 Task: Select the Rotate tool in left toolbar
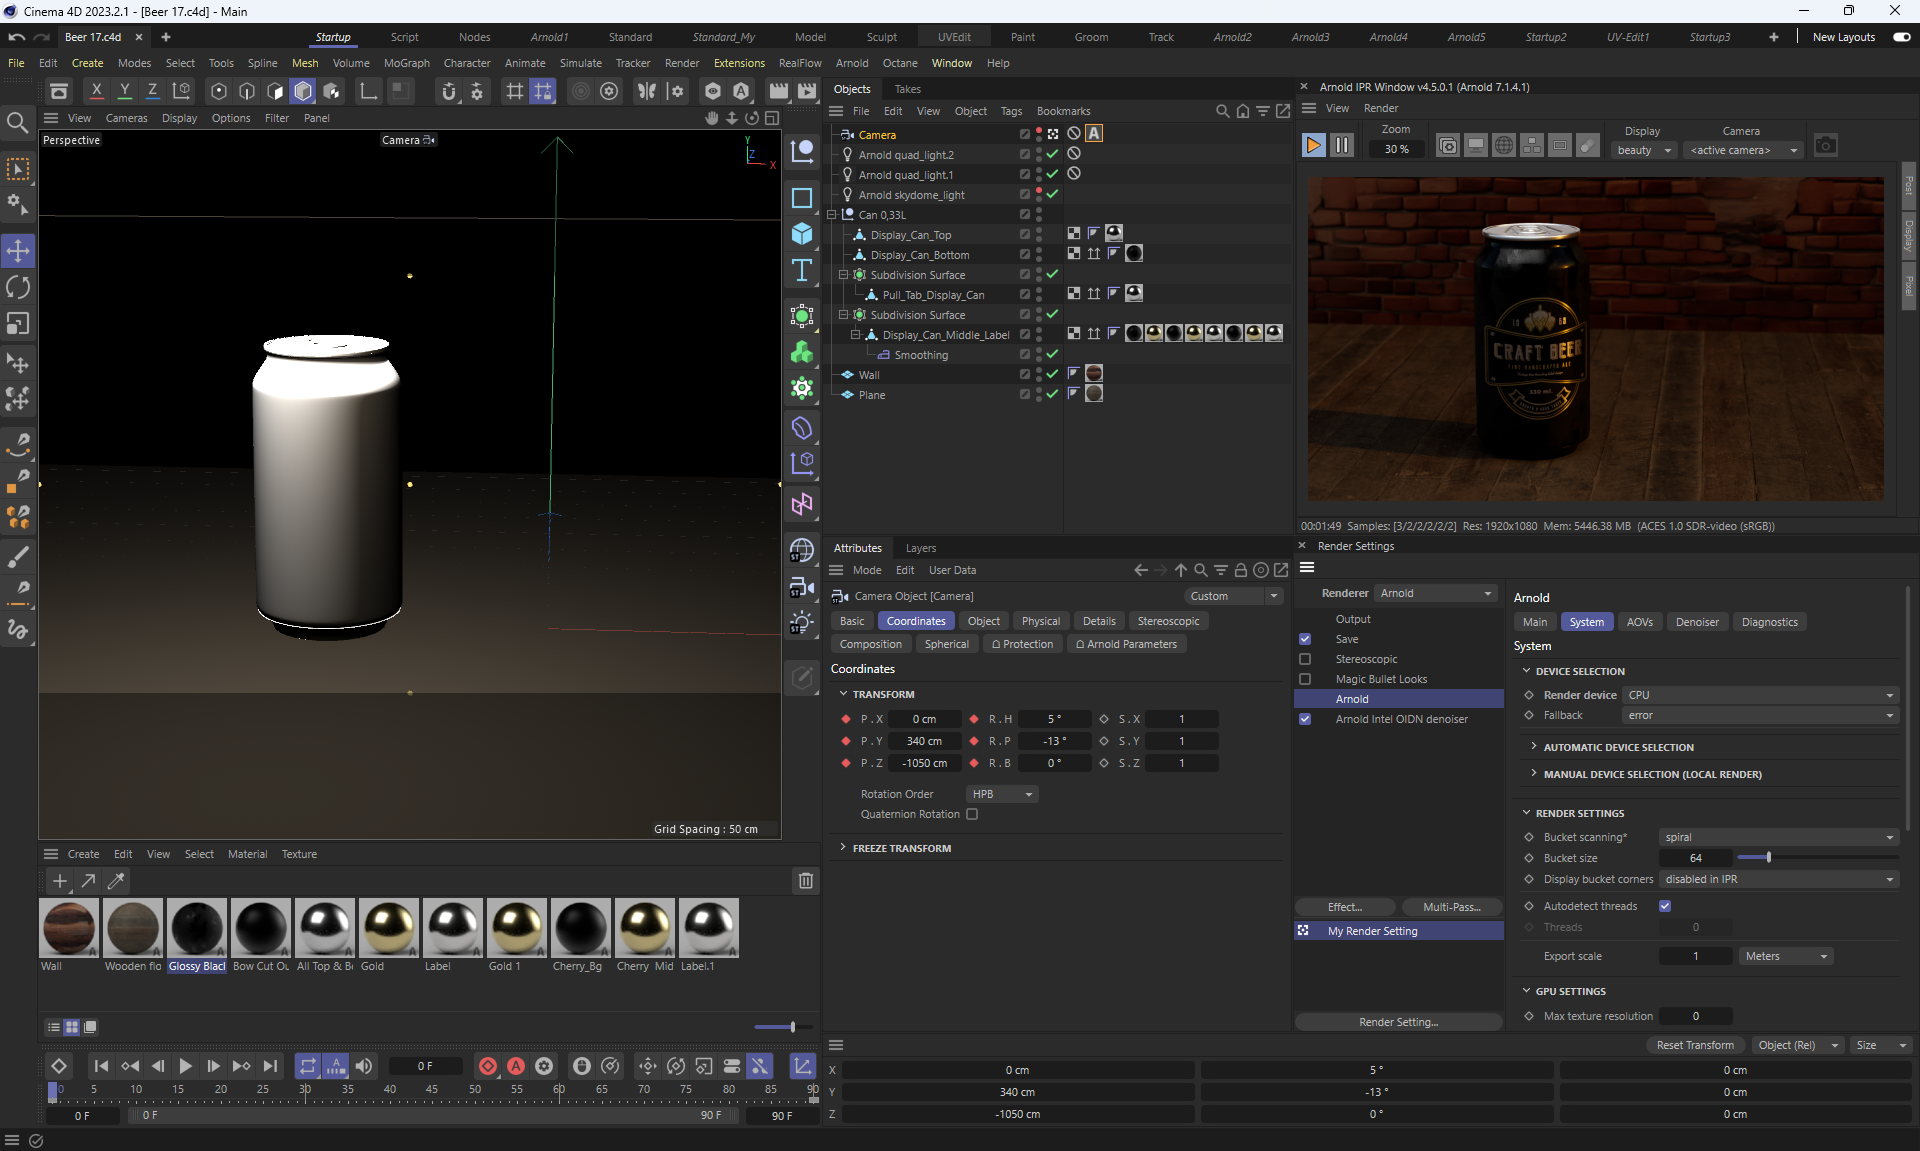click(18, 287)
